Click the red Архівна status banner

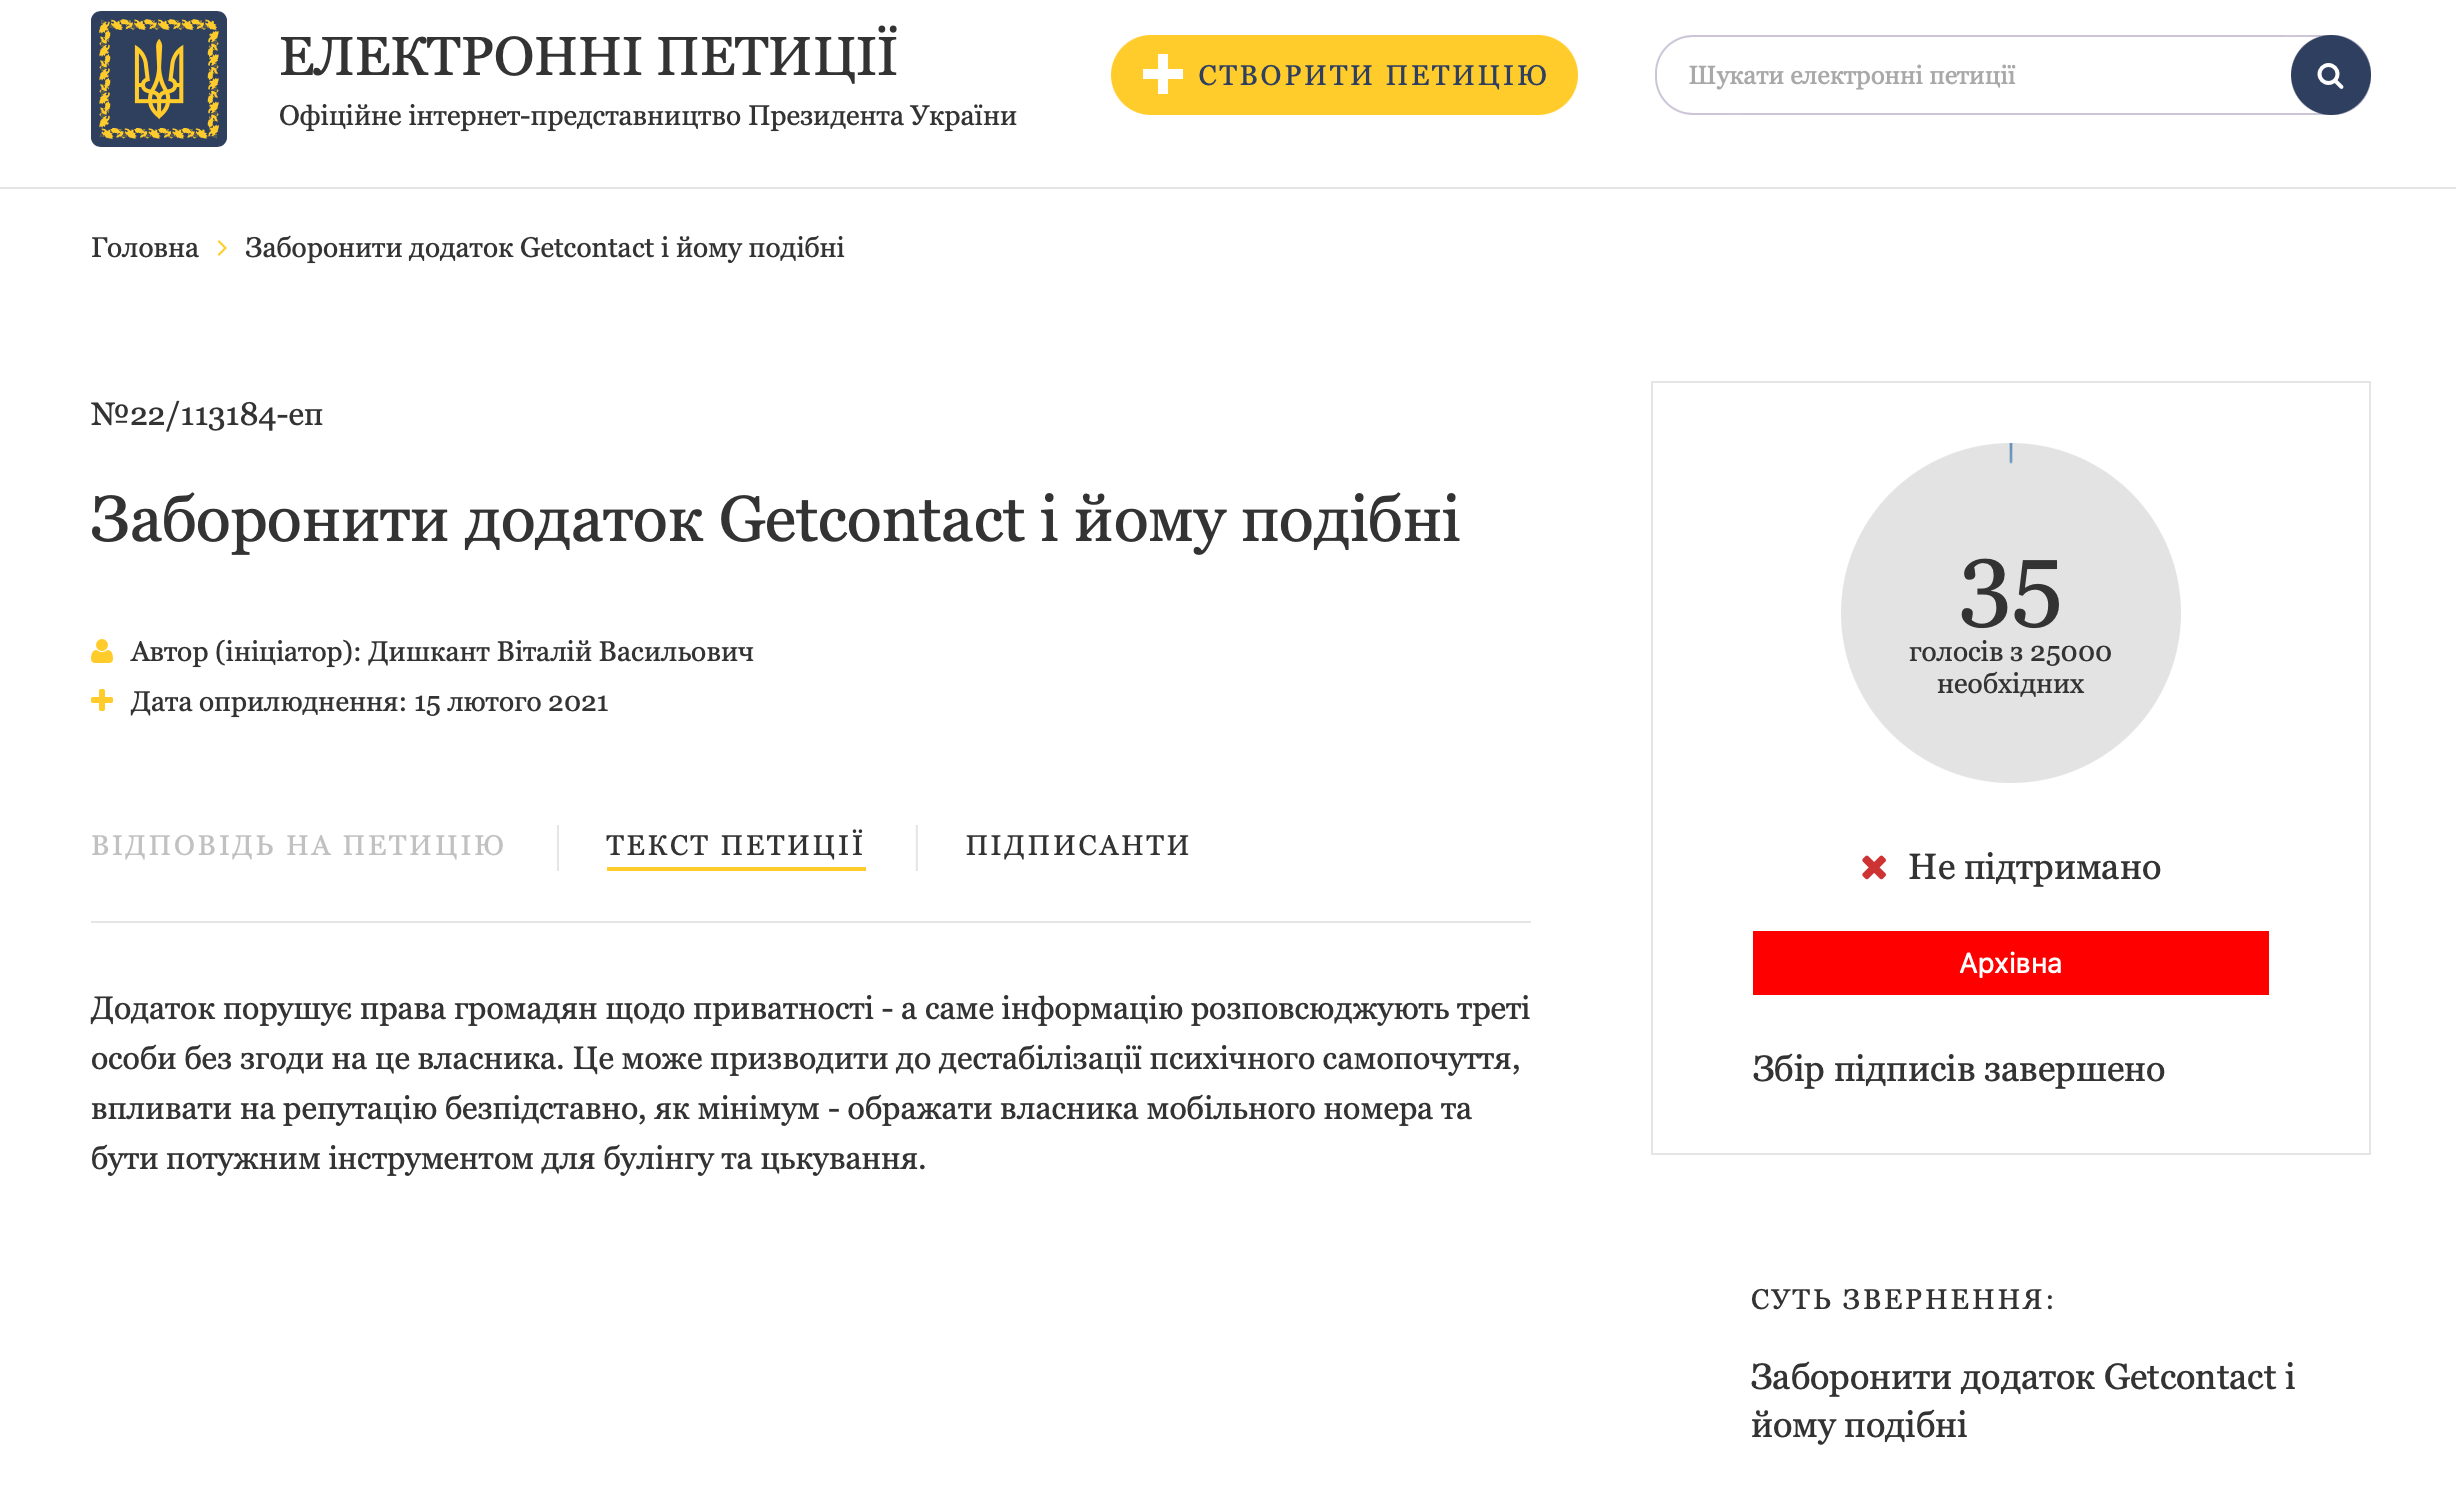(2009, 963)
